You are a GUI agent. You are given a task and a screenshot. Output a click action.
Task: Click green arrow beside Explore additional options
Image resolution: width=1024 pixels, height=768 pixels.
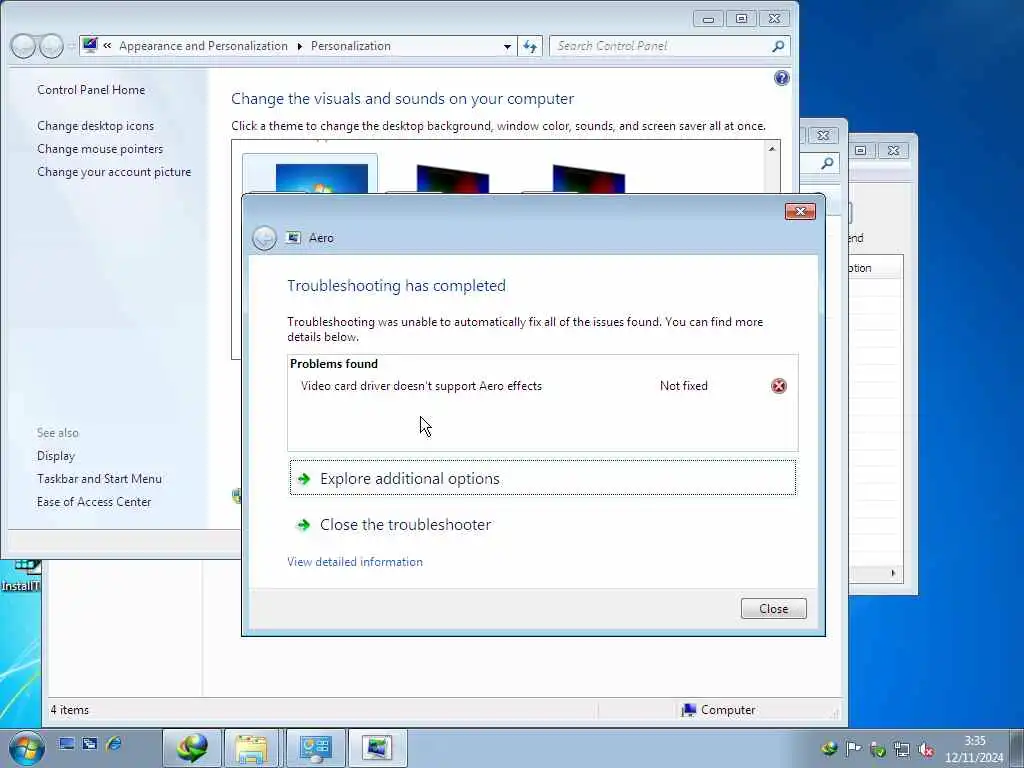[x=304, y=479]
